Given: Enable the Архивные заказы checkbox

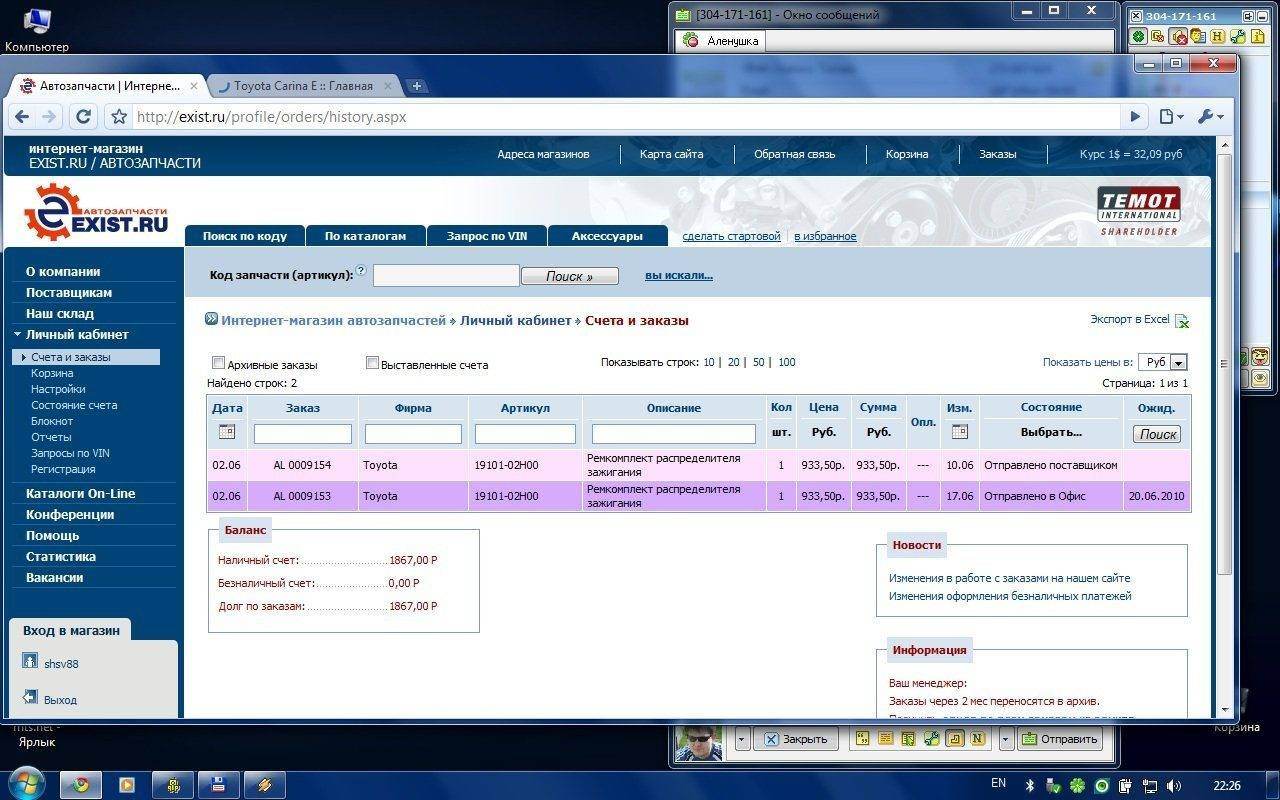Looking at the screenshot, I should tap(219, 363).
